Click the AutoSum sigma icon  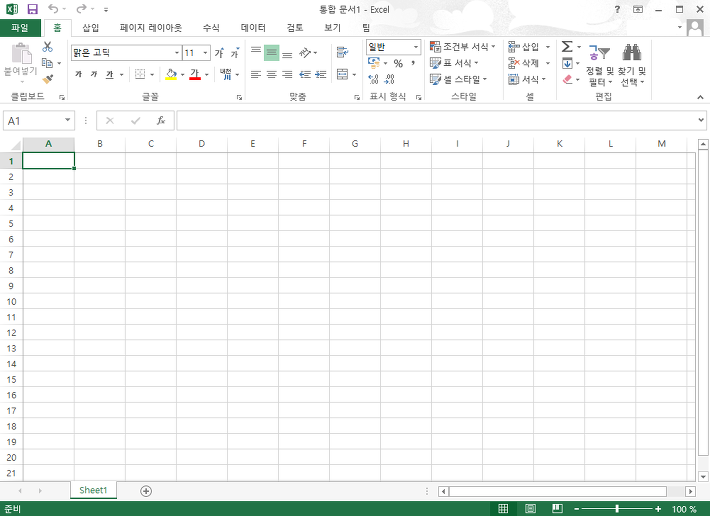pos(567,47)
